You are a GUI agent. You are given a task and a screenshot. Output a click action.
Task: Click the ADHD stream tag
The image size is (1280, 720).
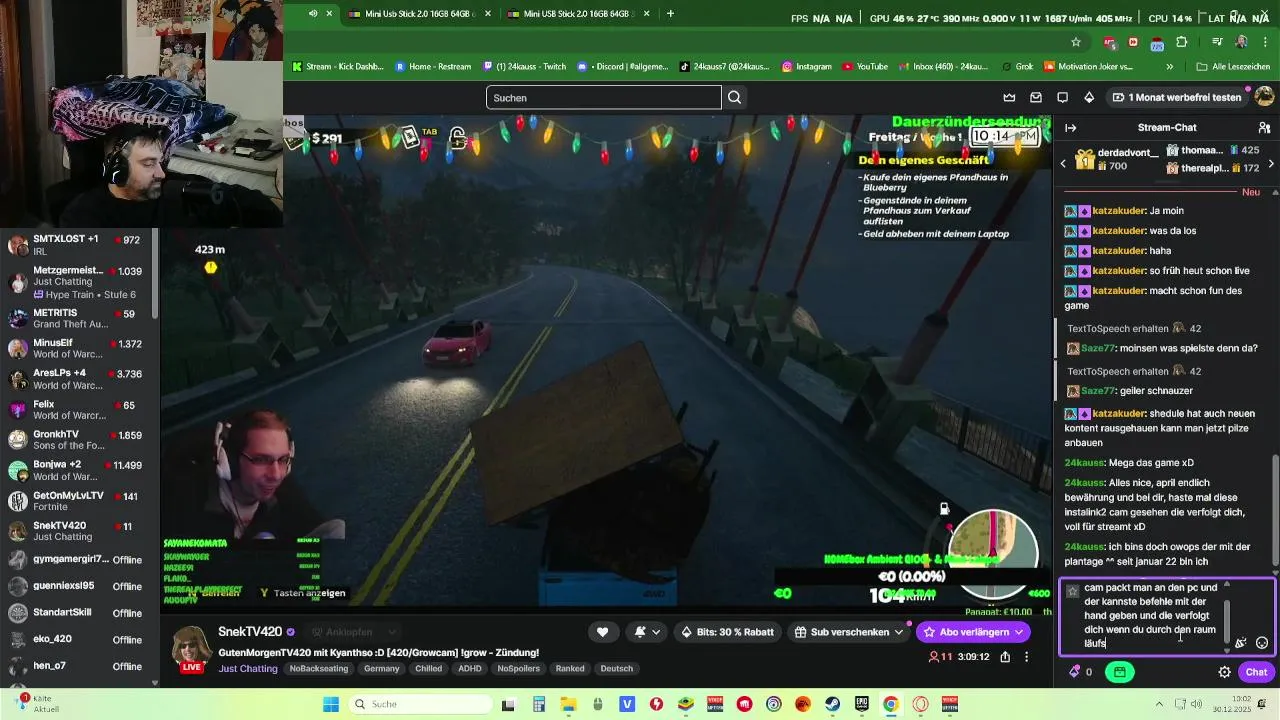tap(470, 669)
